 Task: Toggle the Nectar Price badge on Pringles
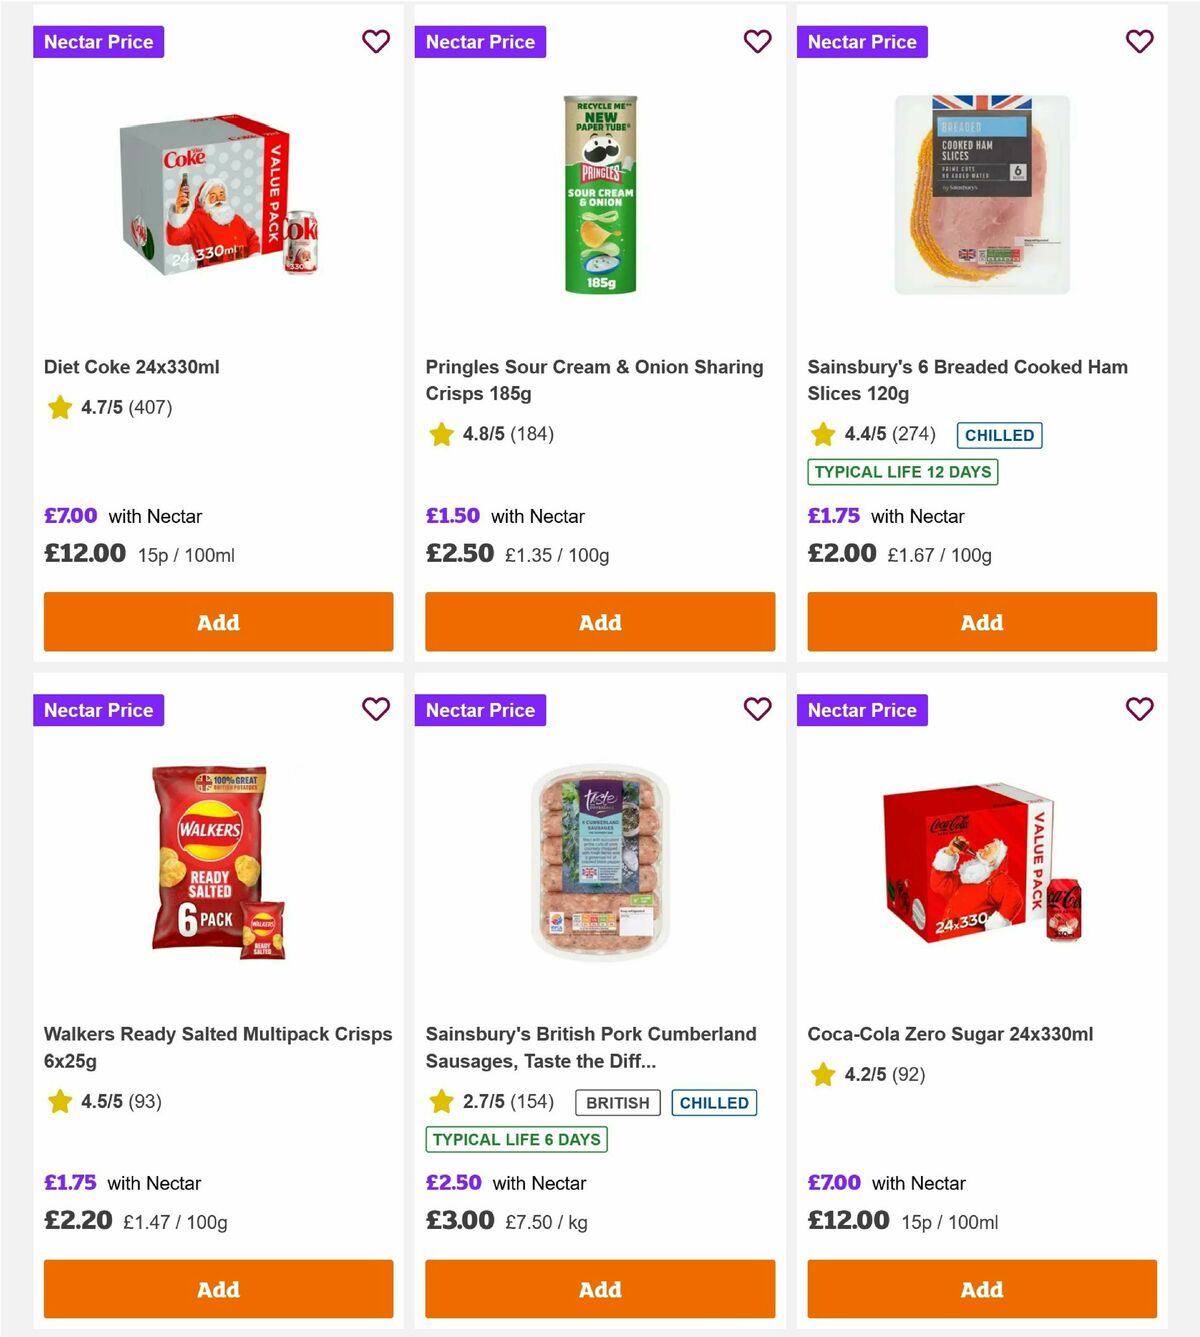click(x=480, y=42)
